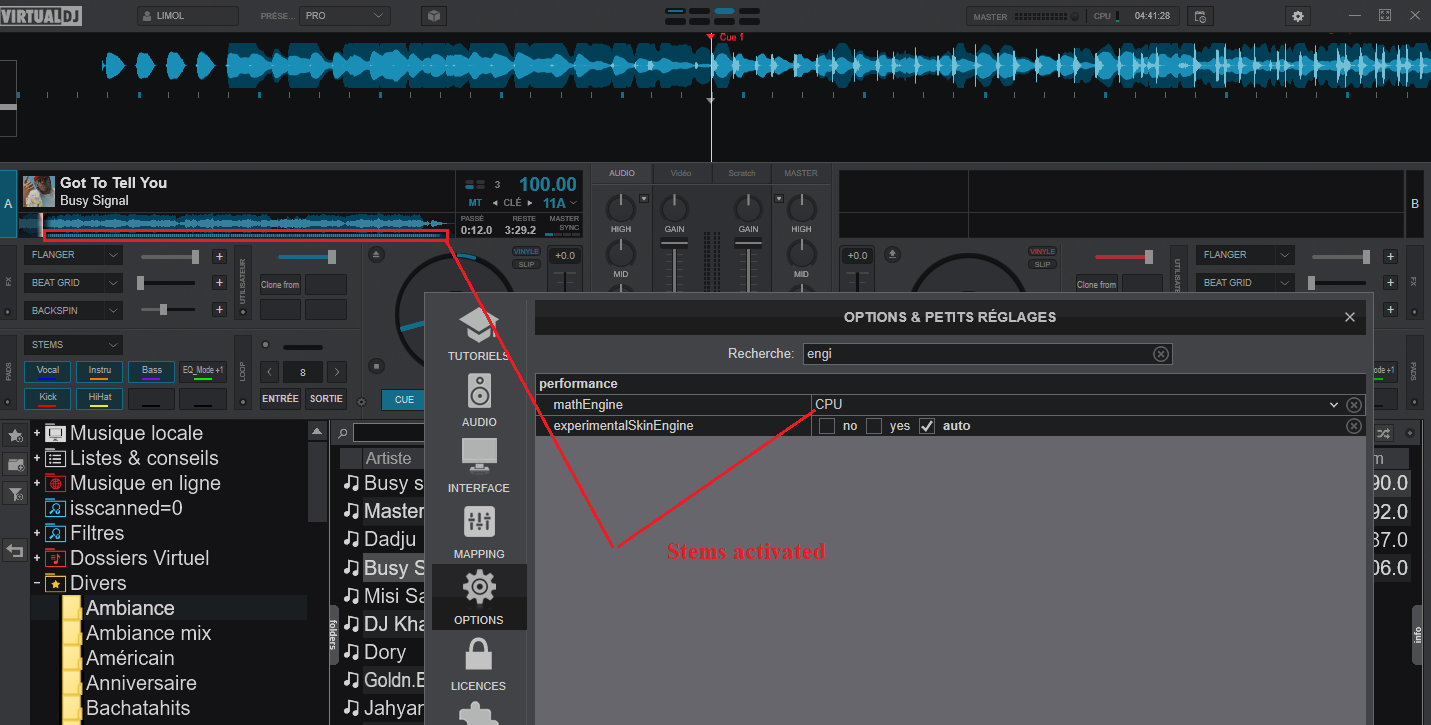Select the Ambiance mix folder
Screen dimensions: 1431x725
point(148,633)
